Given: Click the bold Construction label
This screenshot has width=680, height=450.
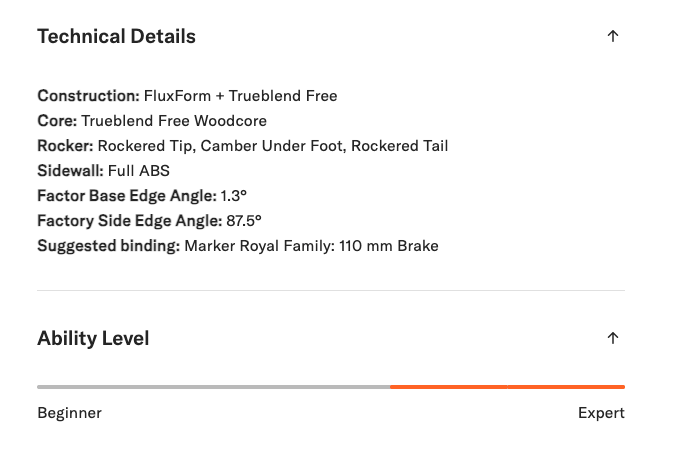Looking at the screenshot, I should [x=86, y=96].
